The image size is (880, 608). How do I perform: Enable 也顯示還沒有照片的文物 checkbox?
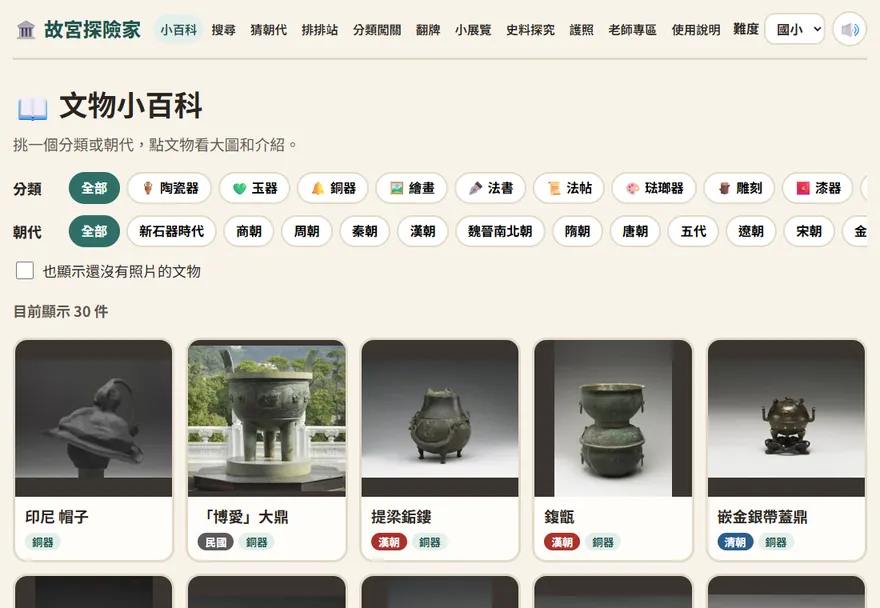[x=25, y=271]
